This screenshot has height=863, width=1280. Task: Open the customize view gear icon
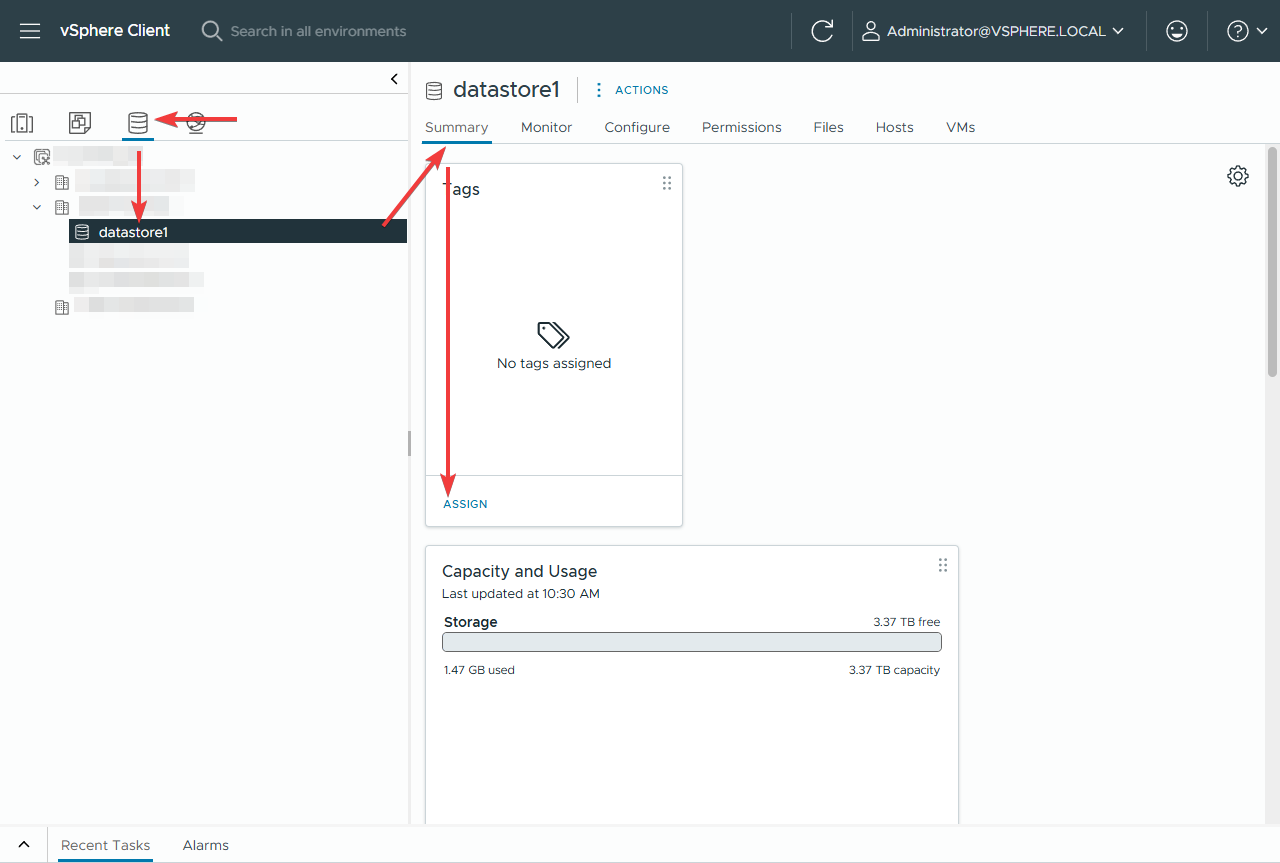[1237, 176]
